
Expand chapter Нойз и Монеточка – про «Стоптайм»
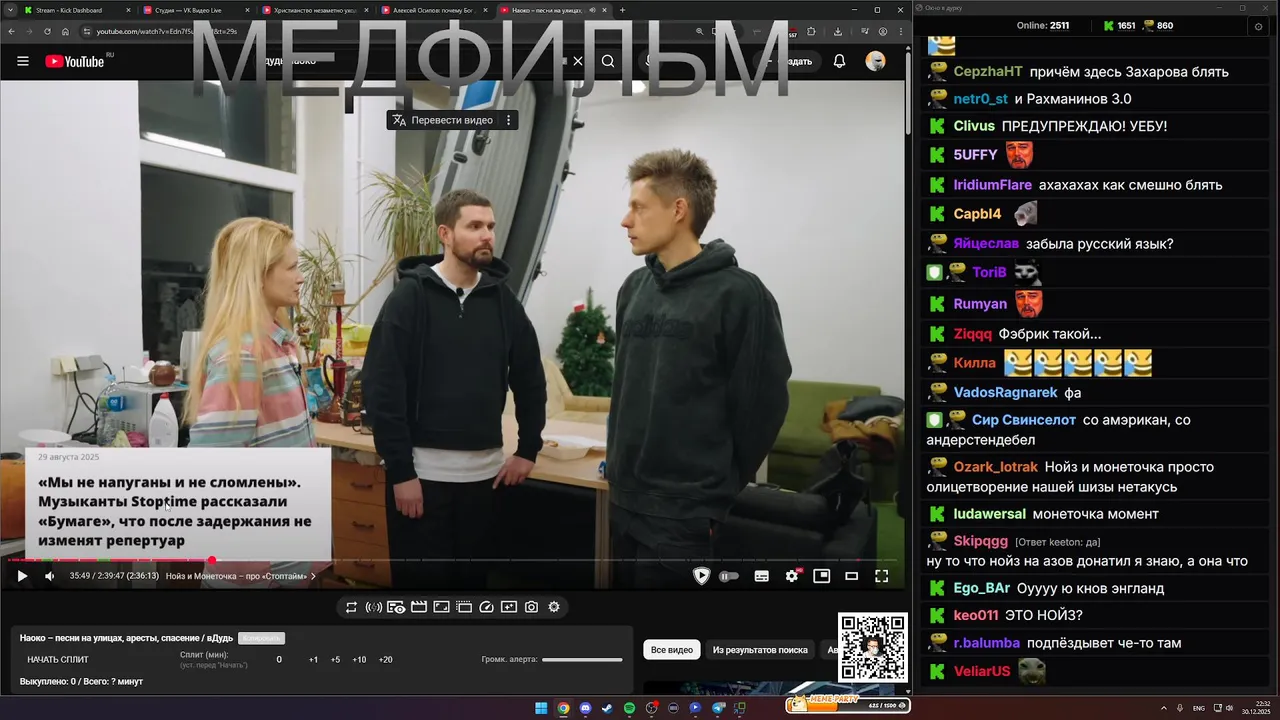(241, 576)
